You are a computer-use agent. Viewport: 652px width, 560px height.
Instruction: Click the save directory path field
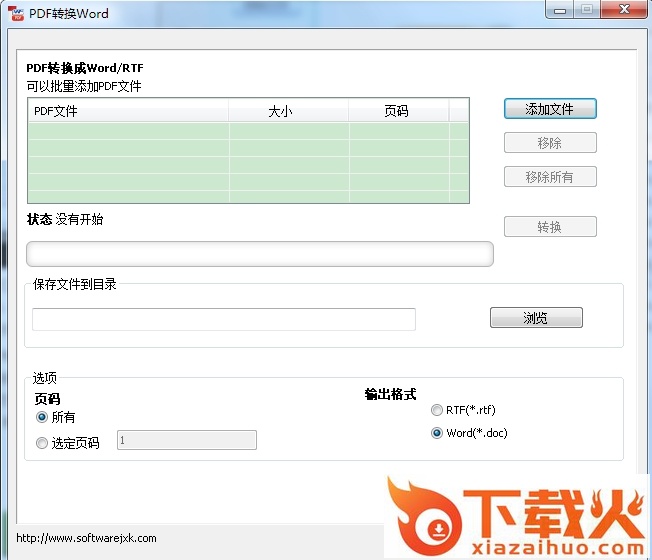pyautogui.click(x=224, y=319)
